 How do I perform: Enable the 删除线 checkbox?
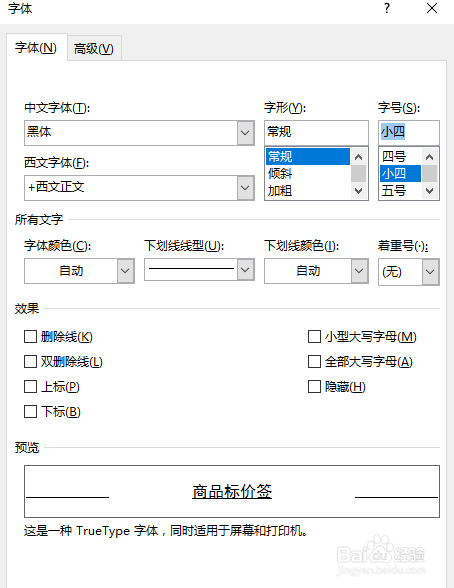30,337
